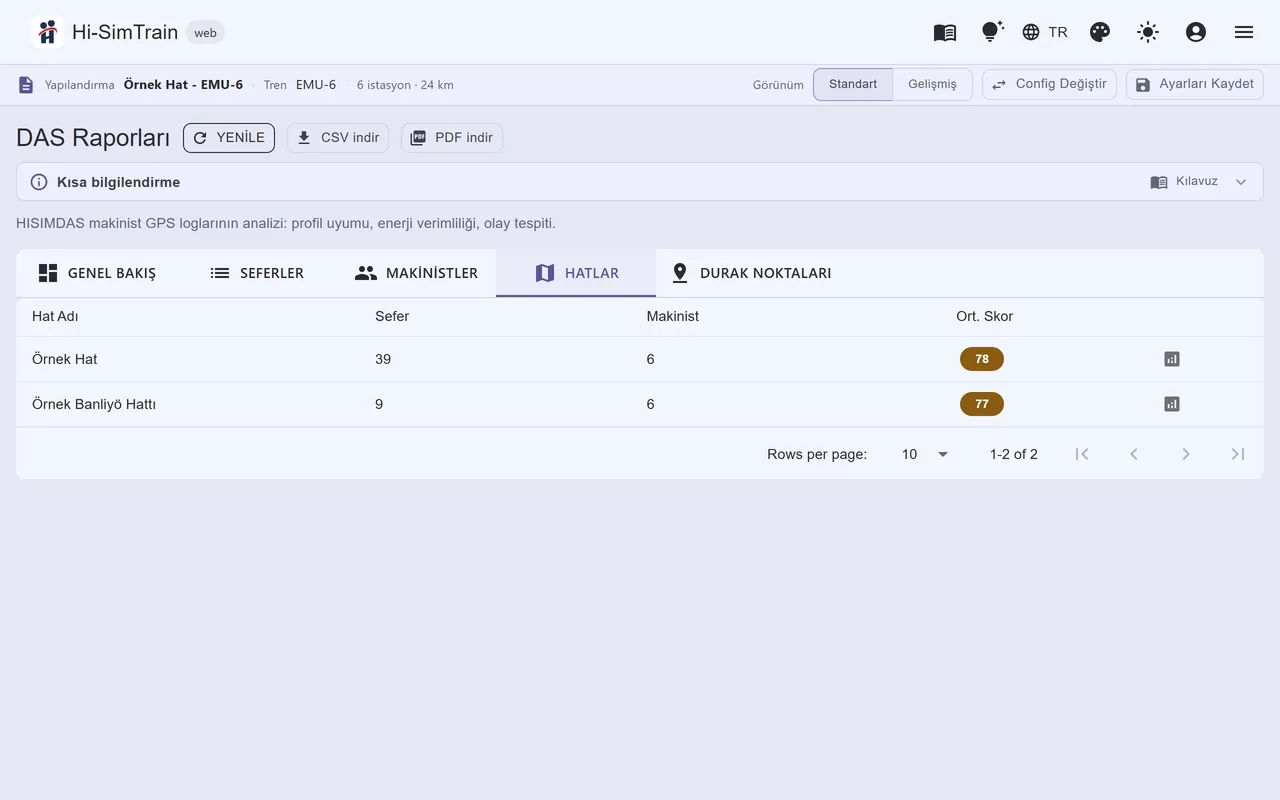Click the score badge 78
This screenshot has height=800, width=1280.
pos(982,359)
